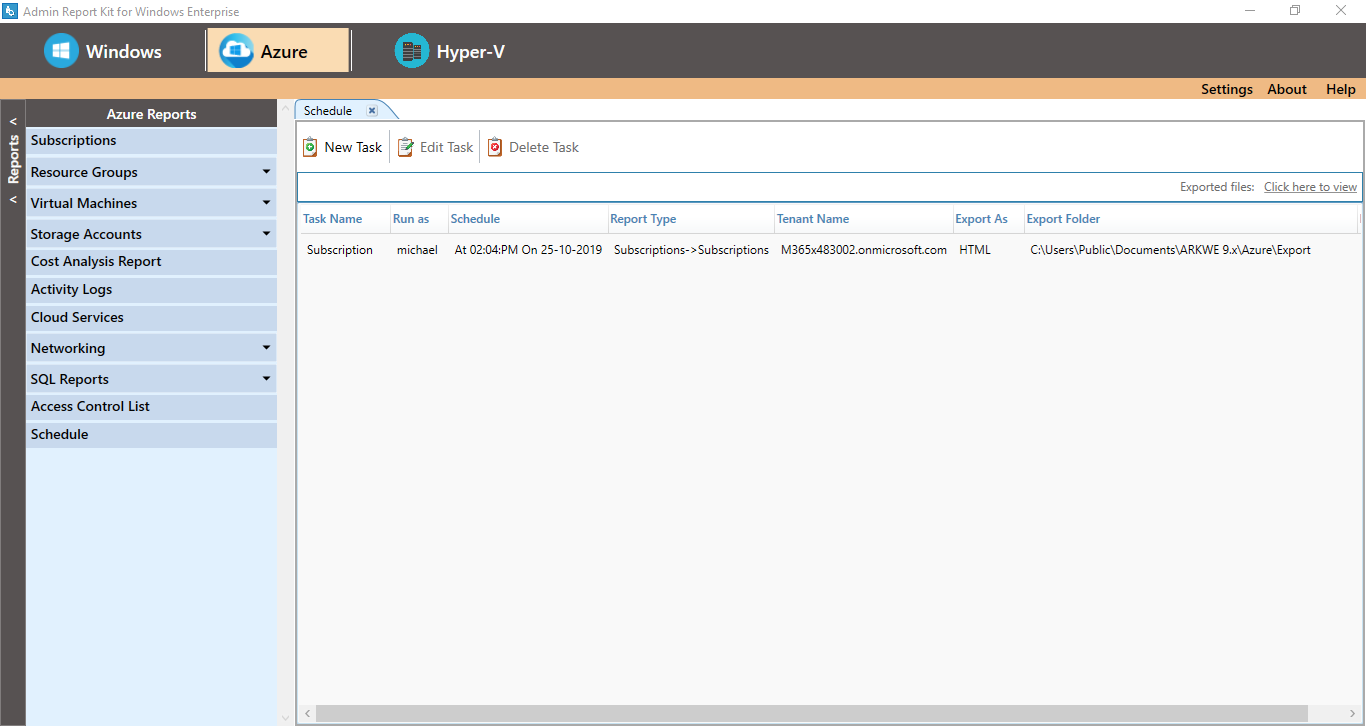Click the 'At 02:04:PM On 25-10-2019' cell
The height and width of the screenshot is (728, 1366).
pos(528,250)
